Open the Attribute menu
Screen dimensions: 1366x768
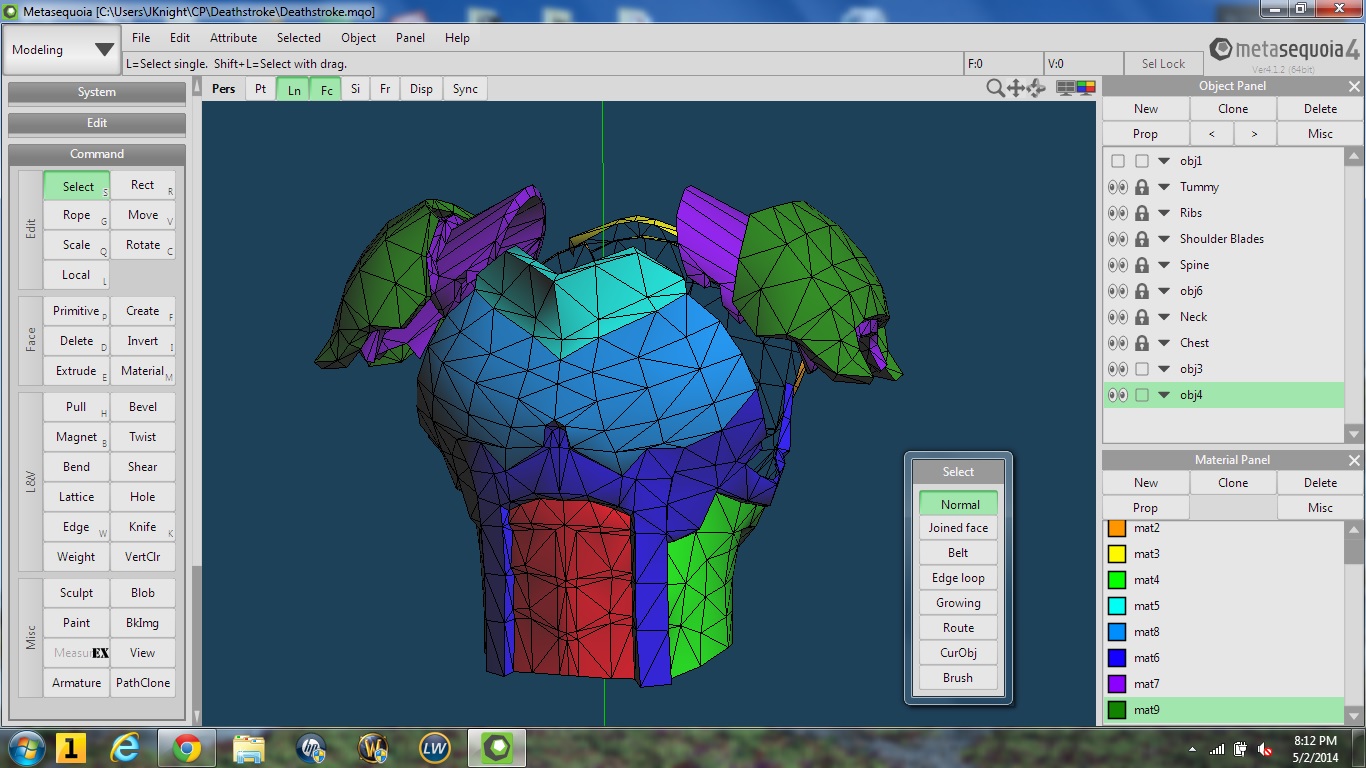233,38
